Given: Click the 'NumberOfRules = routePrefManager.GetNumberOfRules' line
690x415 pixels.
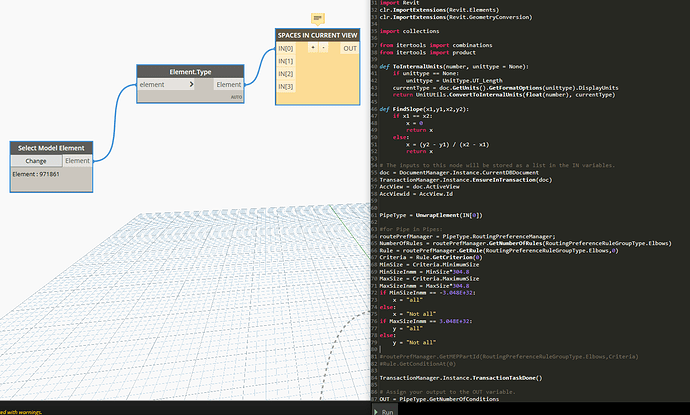Looking at the screenshot, I should click(525, 243).
